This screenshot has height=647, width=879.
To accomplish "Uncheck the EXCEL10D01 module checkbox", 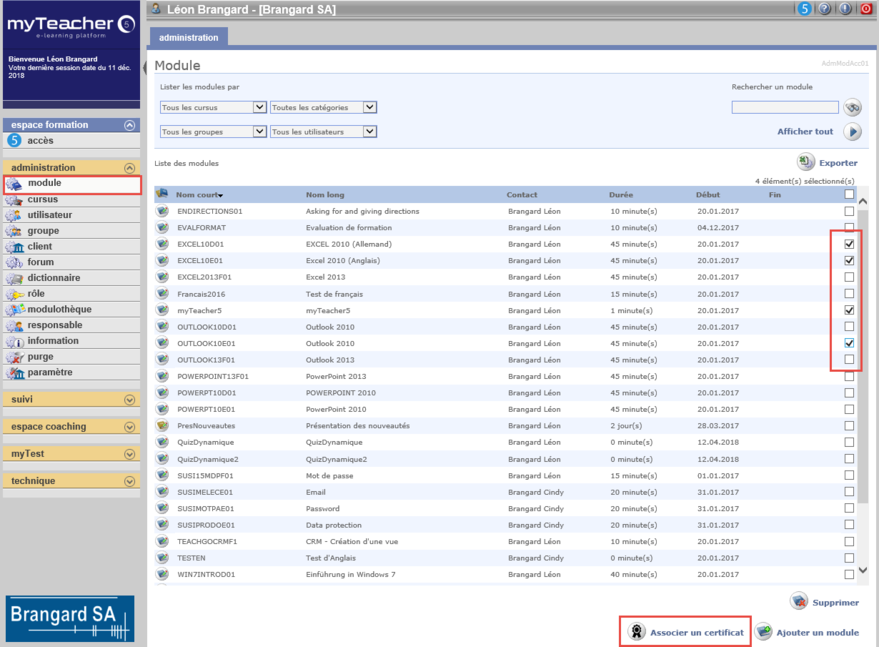I will point(849,244).
